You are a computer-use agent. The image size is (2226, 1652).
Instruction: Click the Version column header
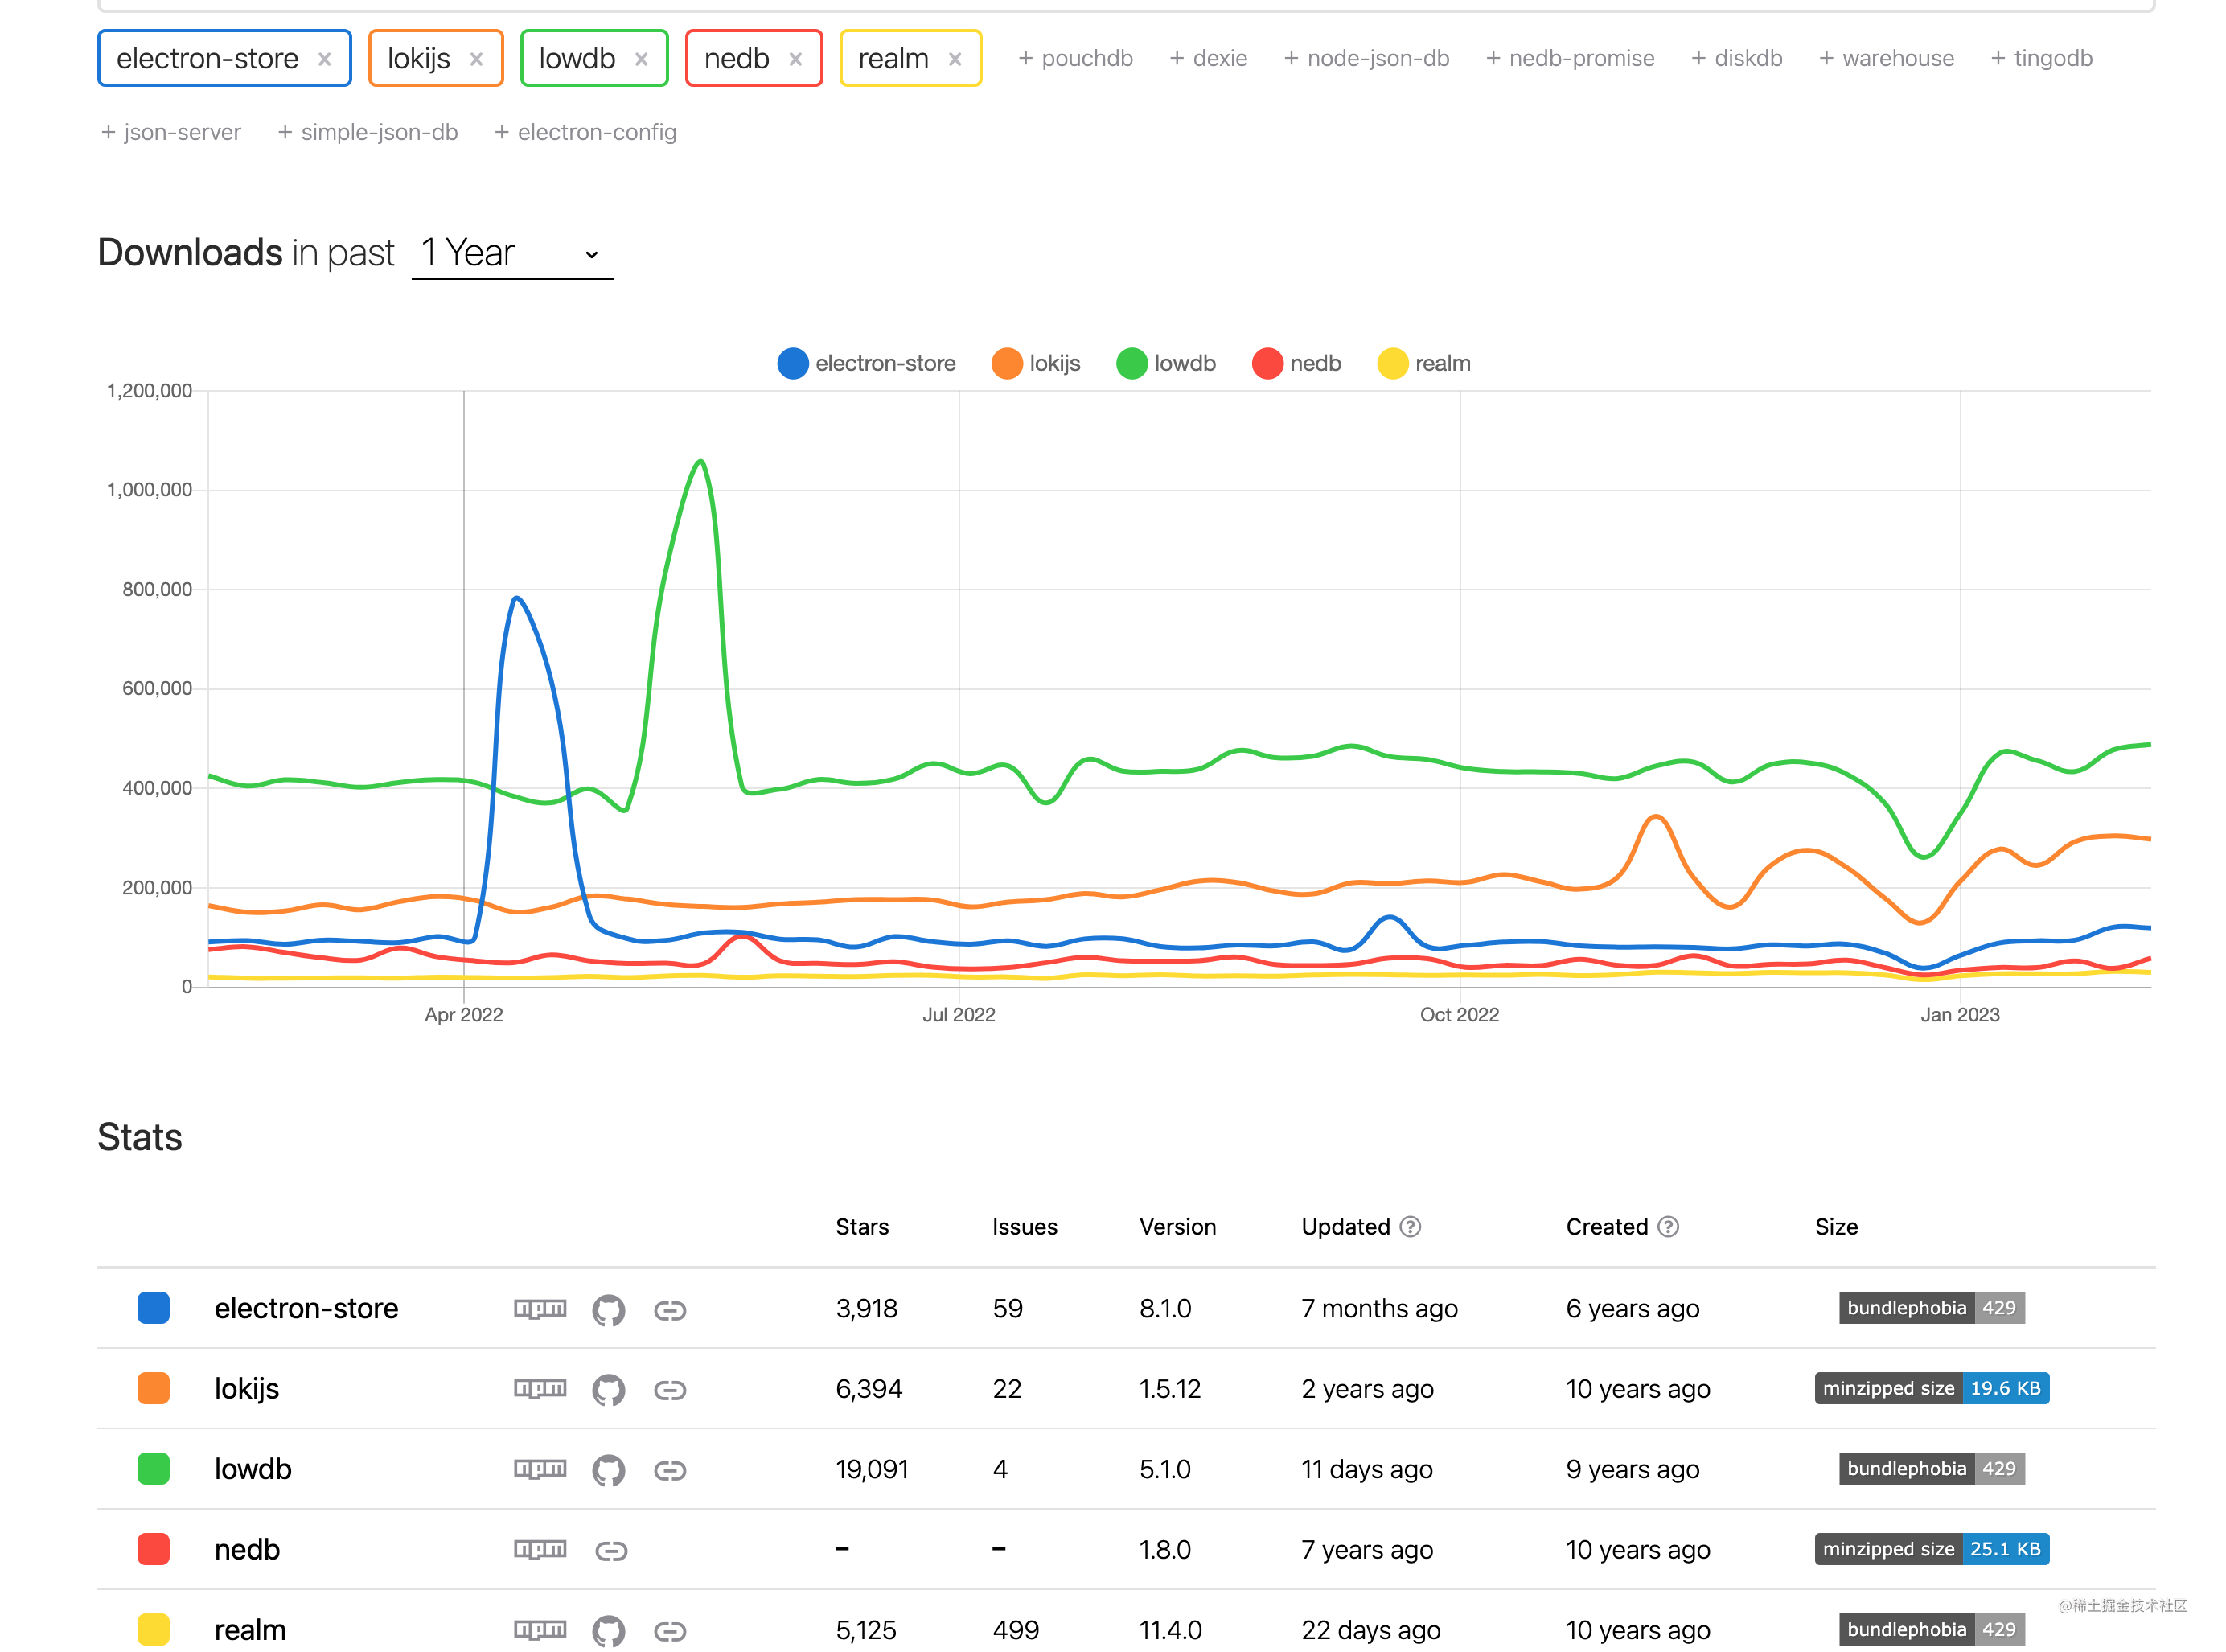1177,1227
